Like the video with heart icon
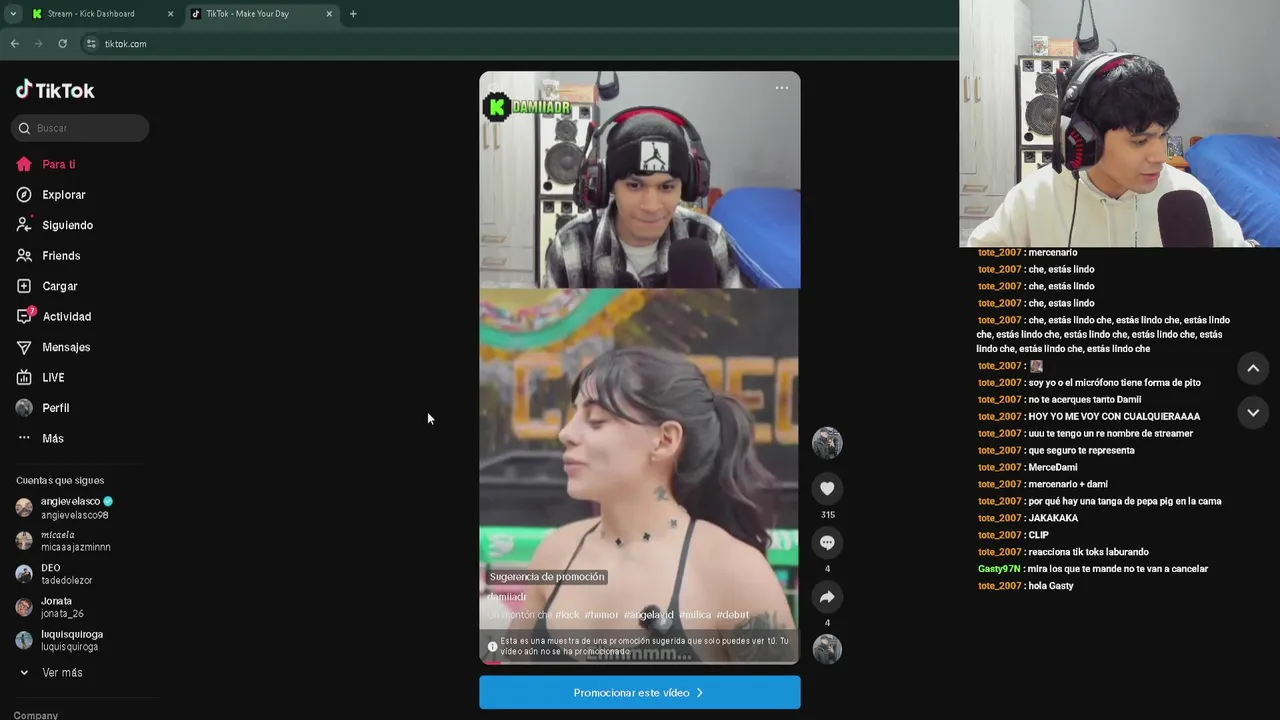Viewport: 1280px width, 720px height. (x=827, y=489)
